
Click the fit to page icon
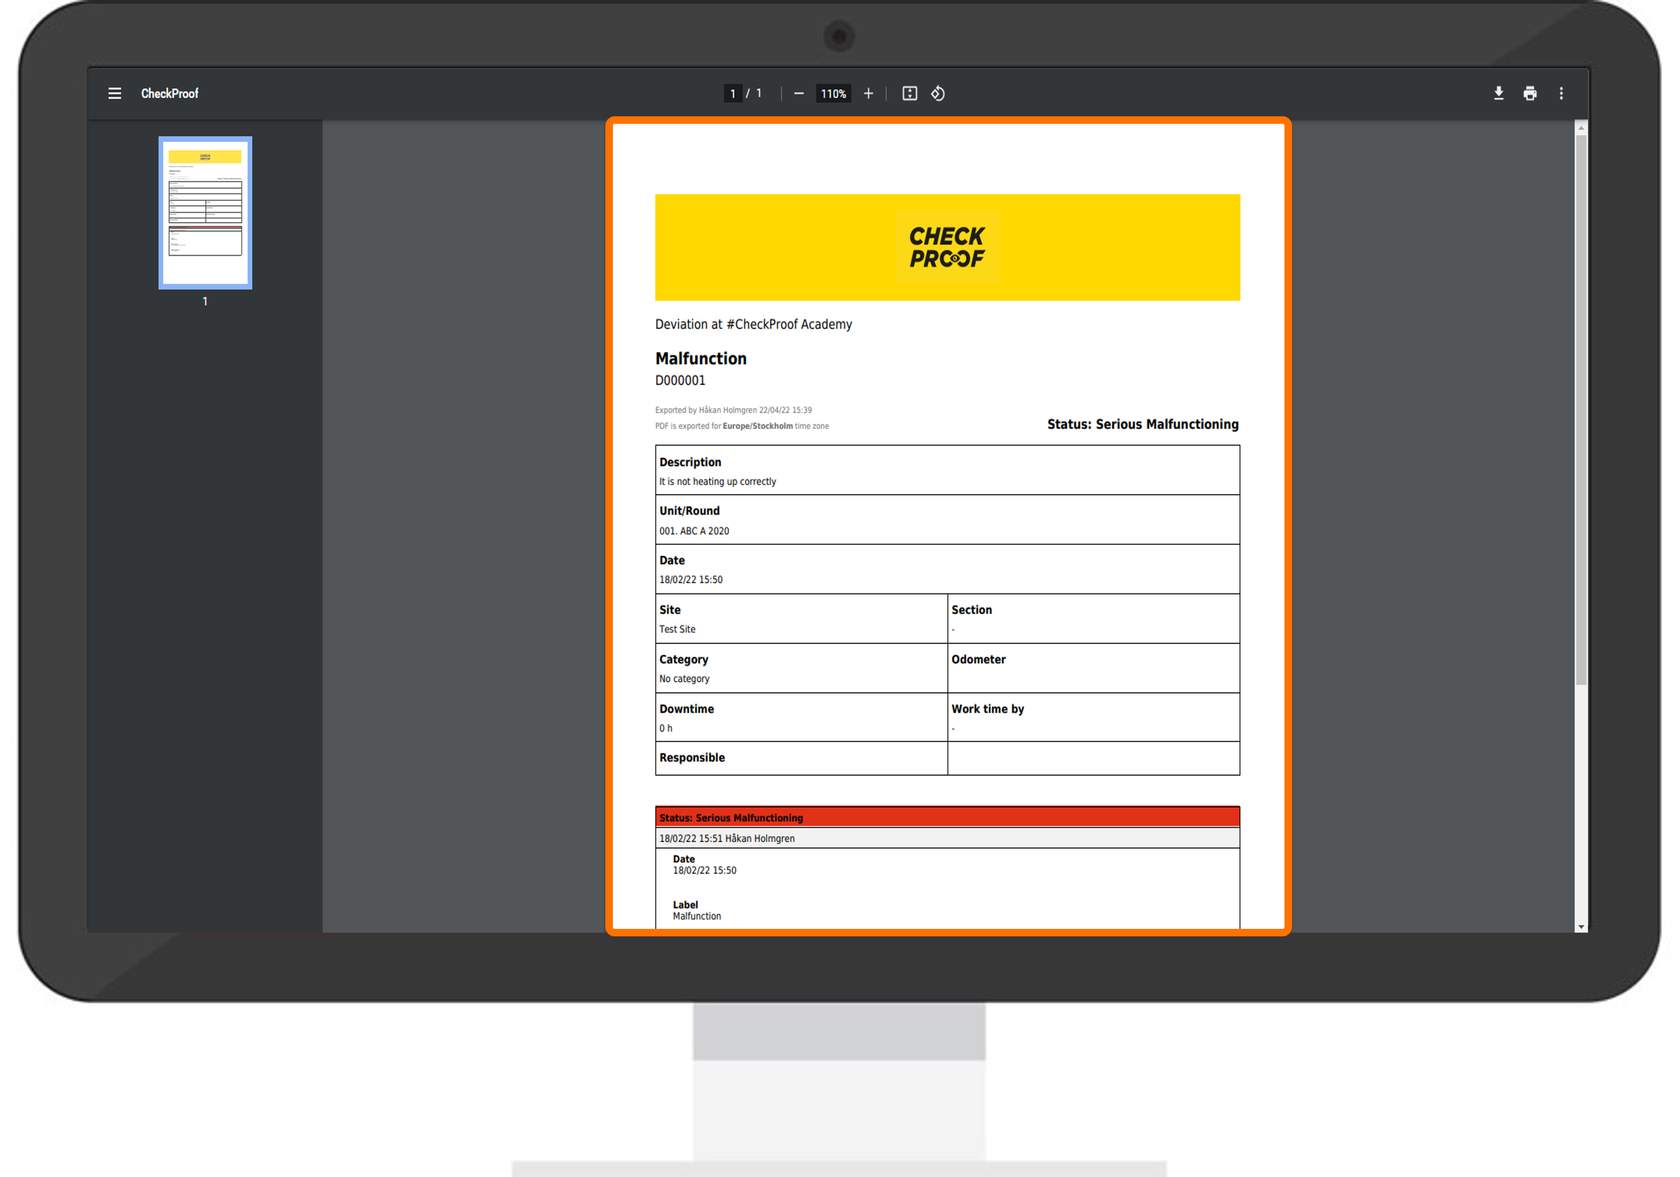tap(909, 93)
